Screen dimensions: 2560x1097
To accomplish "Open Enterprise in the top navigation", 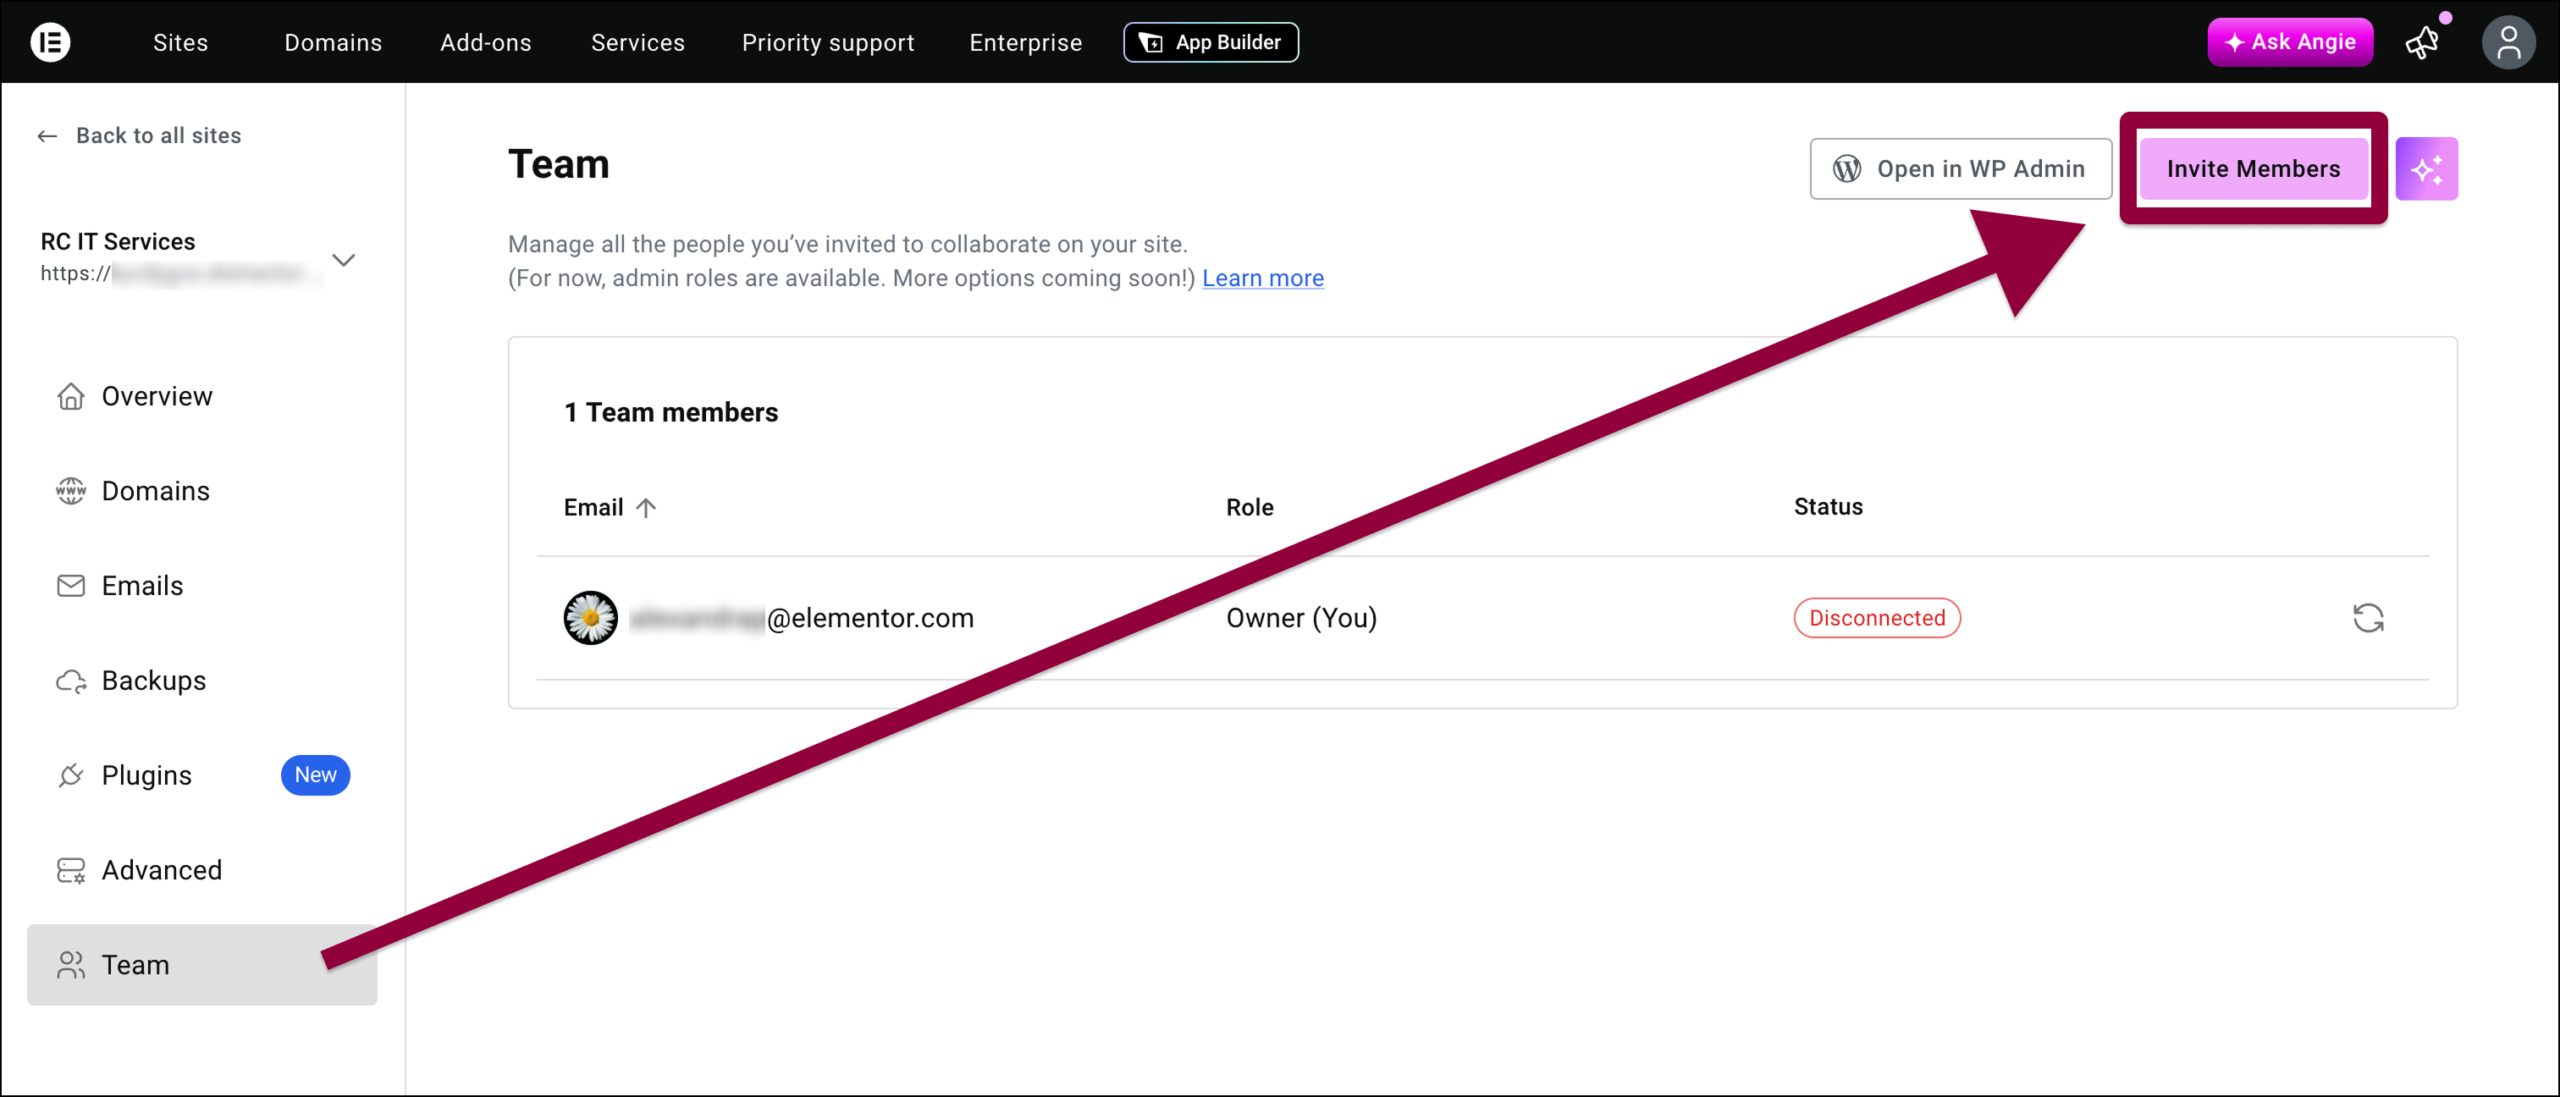I will (1026, 42).
